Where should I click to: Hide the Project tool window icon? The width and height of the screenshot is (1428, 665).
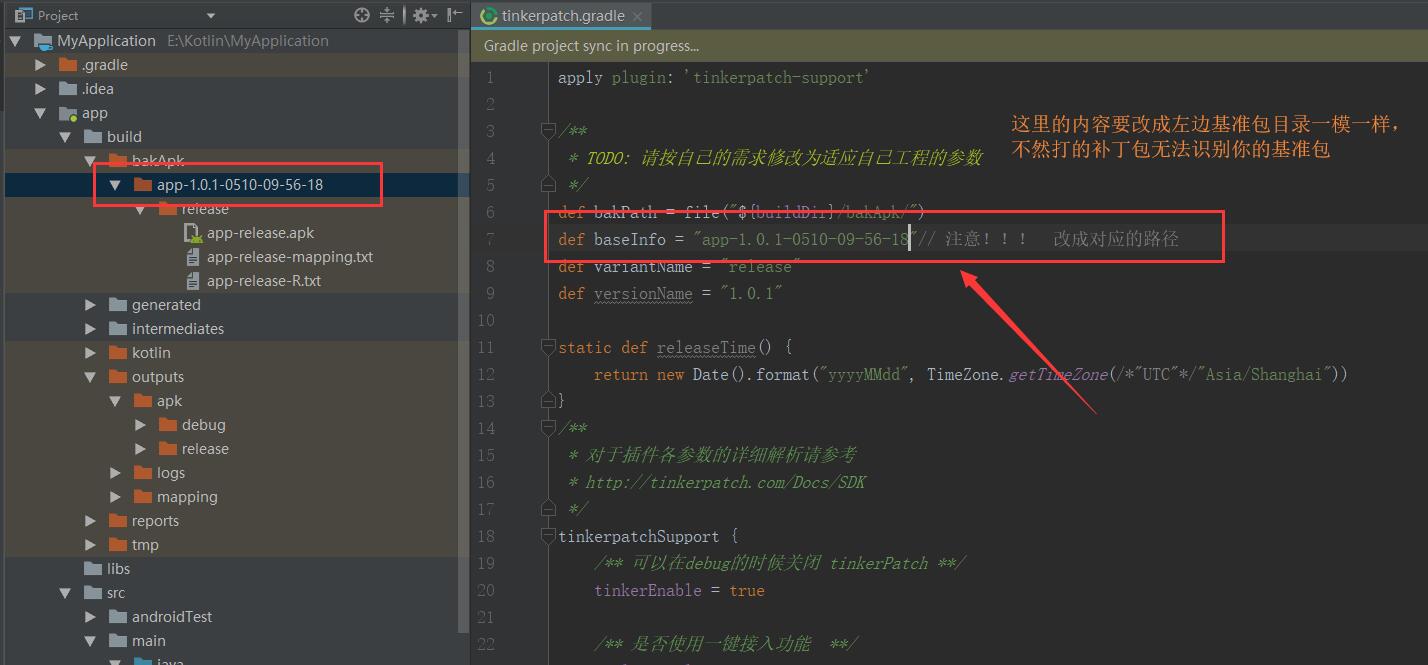click(x=455, y=15)
